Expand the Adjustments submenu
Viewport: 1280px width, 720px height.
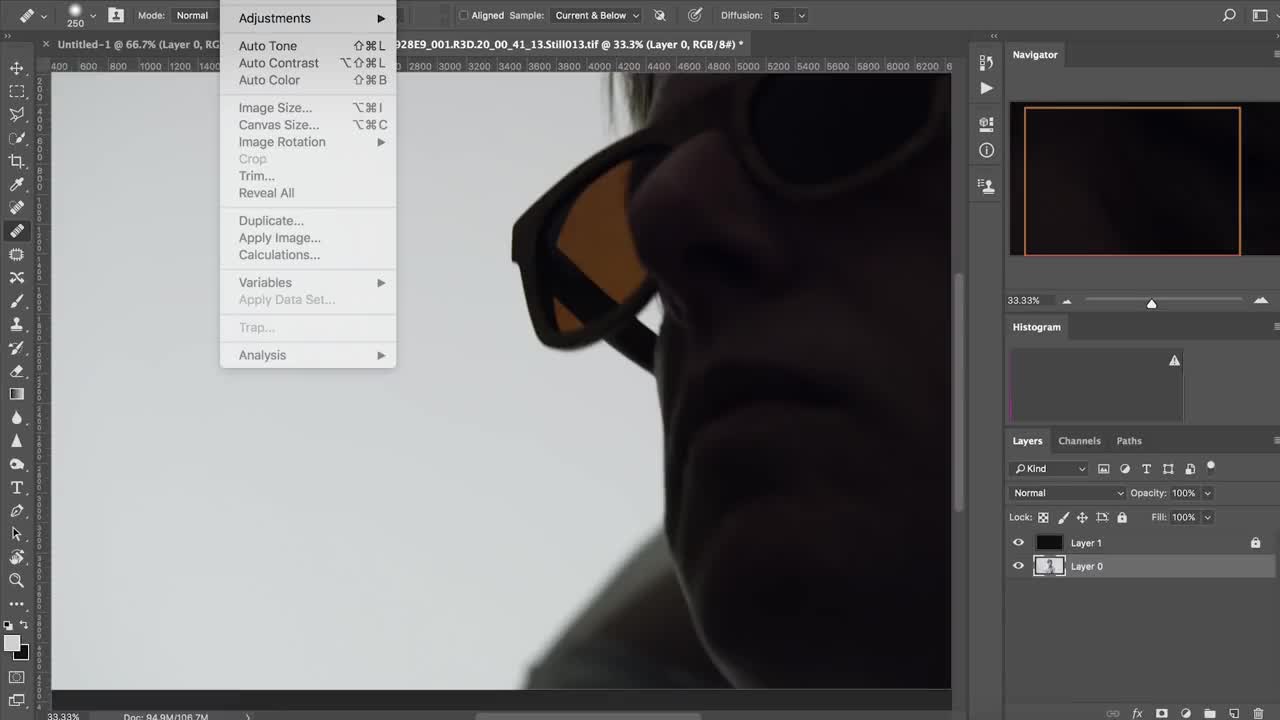click(x=308, y=18)
